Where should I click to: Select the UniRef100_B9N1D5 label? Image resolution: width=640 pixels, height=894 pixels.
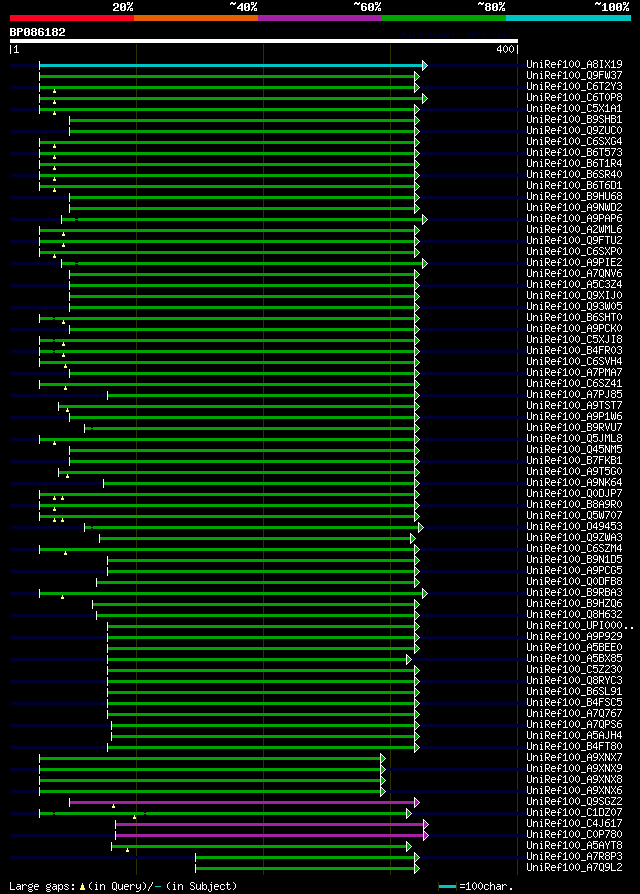click(x=574, y=559)
